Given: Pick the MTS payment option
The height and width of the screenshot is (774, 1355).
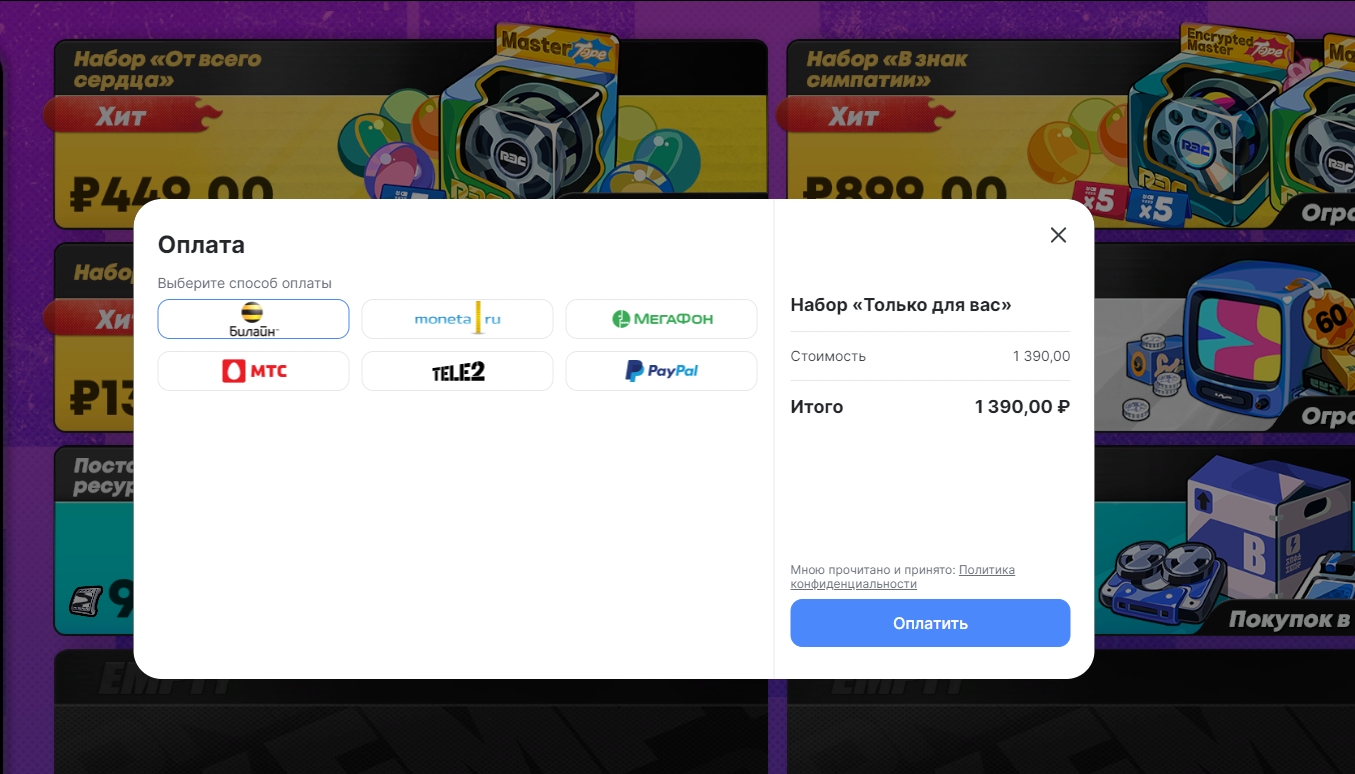Looking at the screenshot, I should [x=253, y=371].
